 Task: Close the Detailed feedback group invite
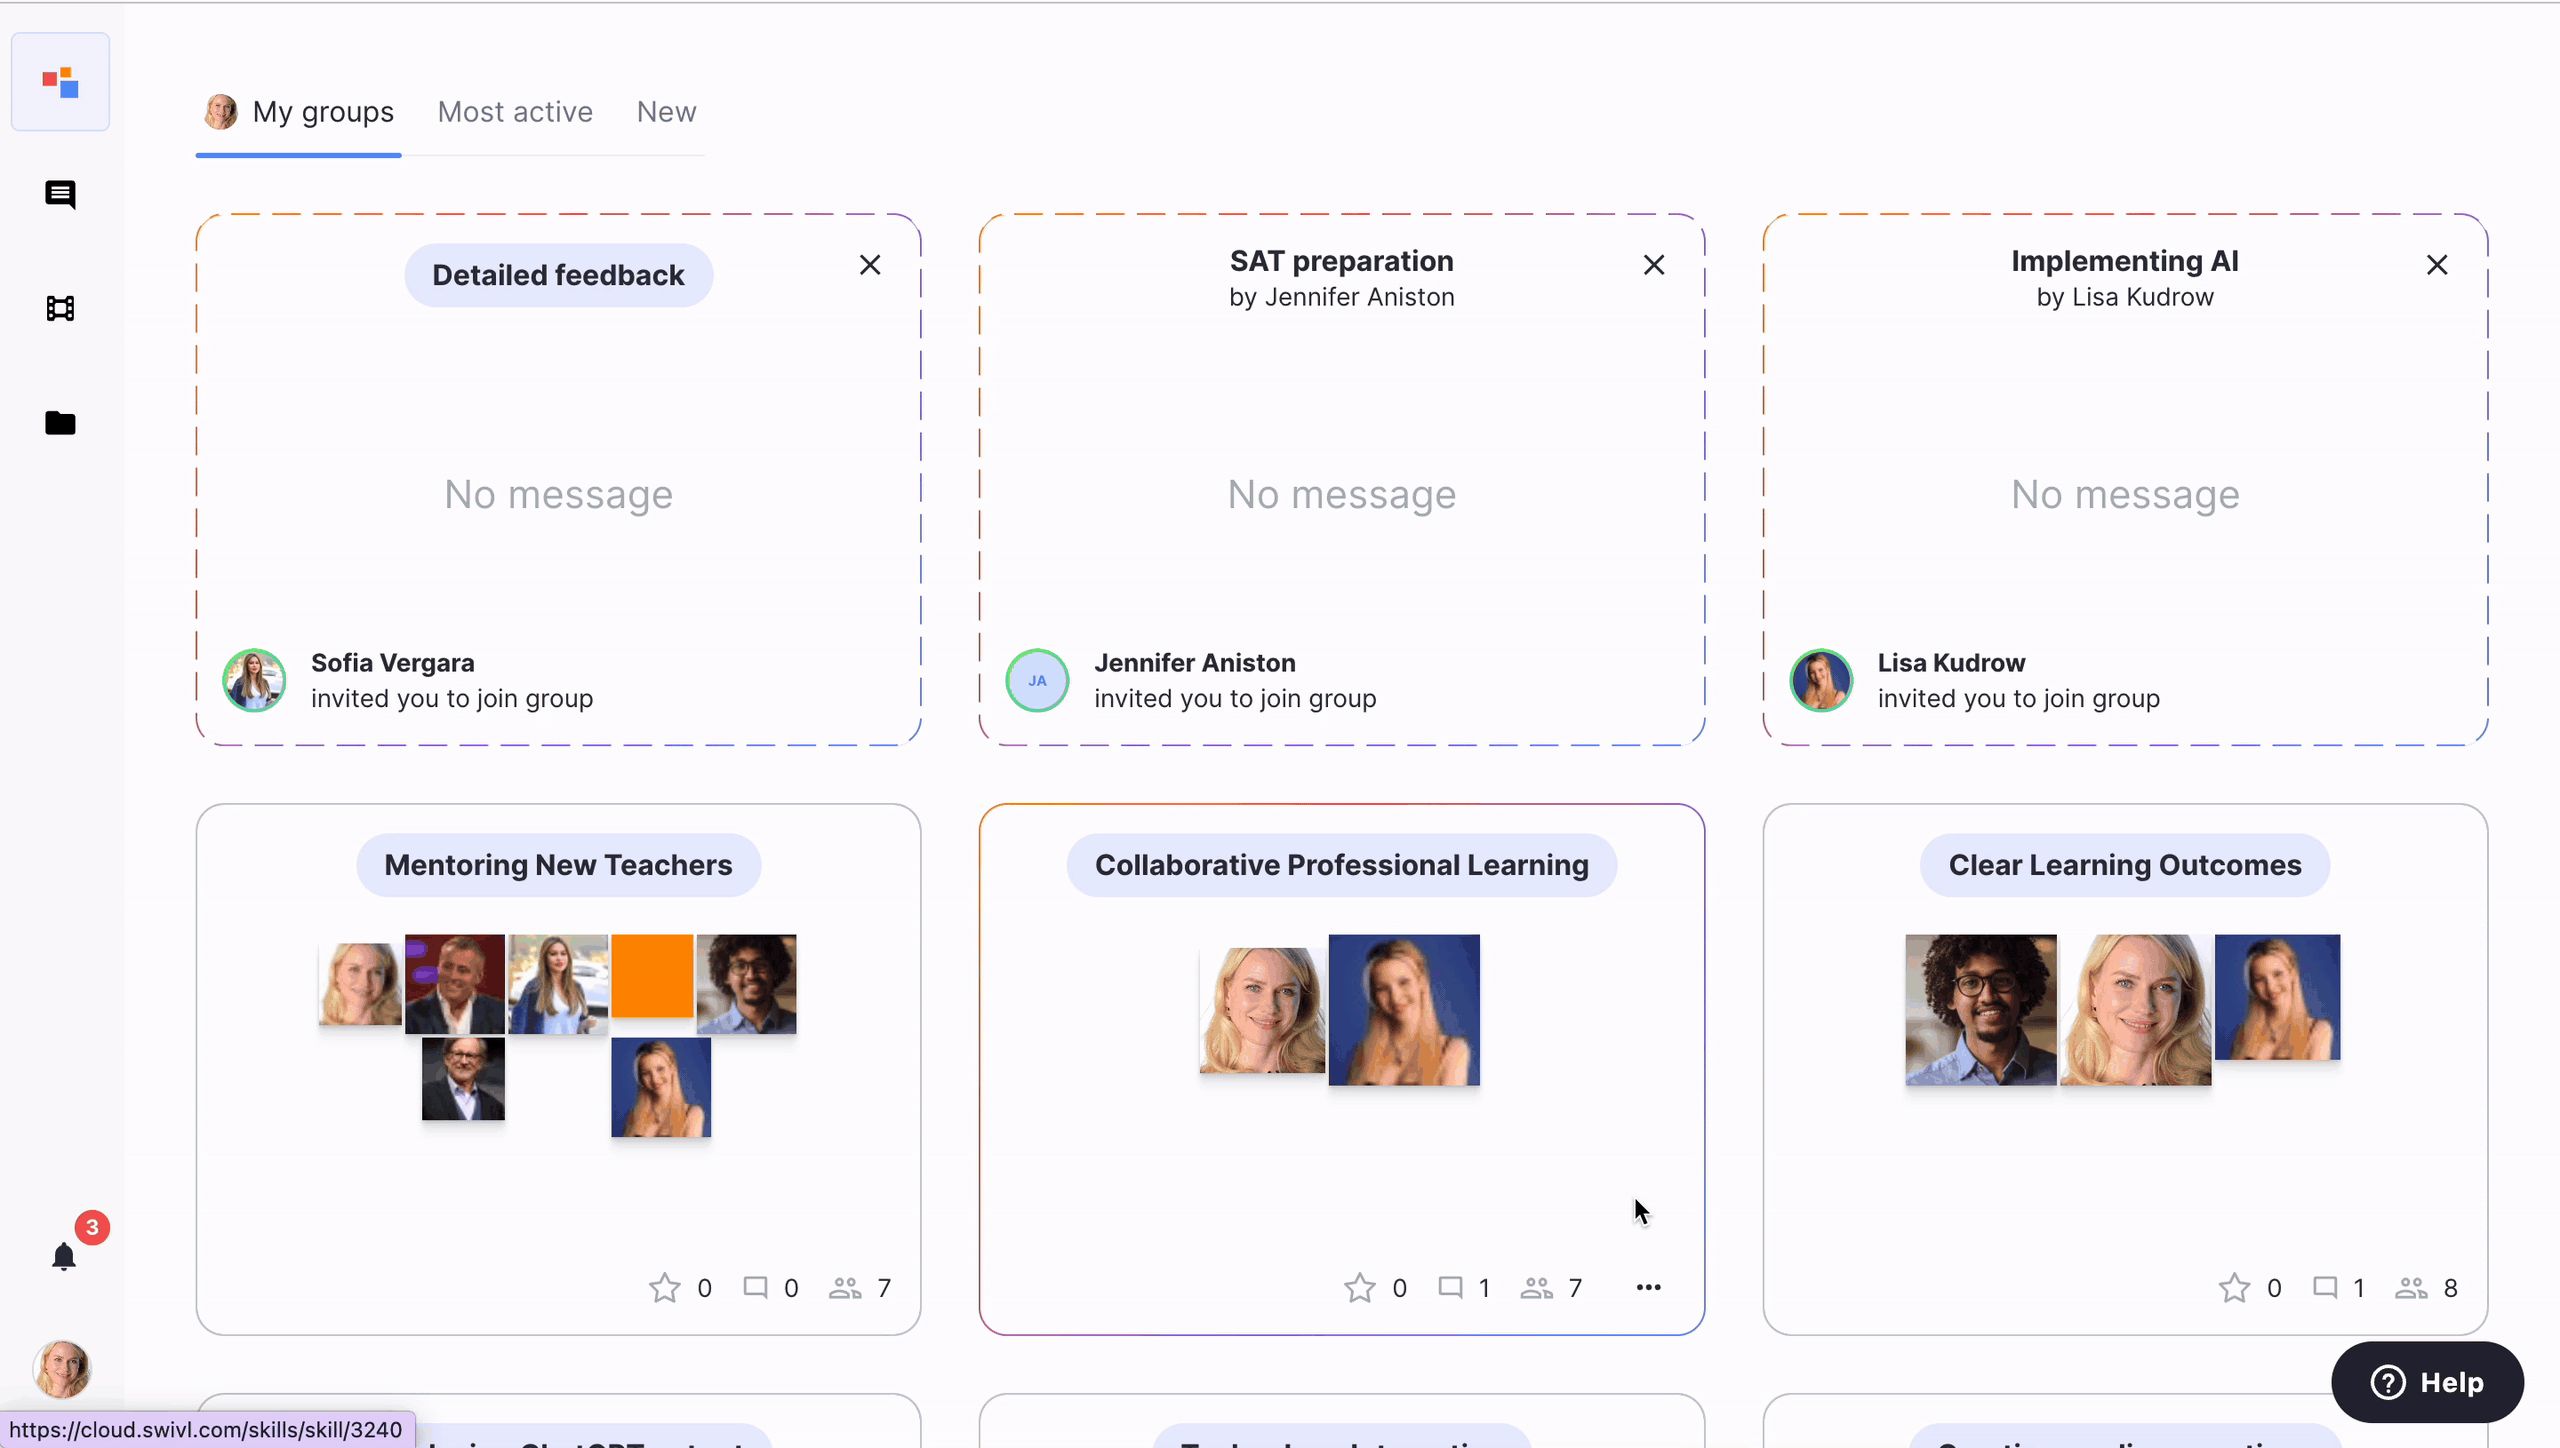[x=870, y=265]
